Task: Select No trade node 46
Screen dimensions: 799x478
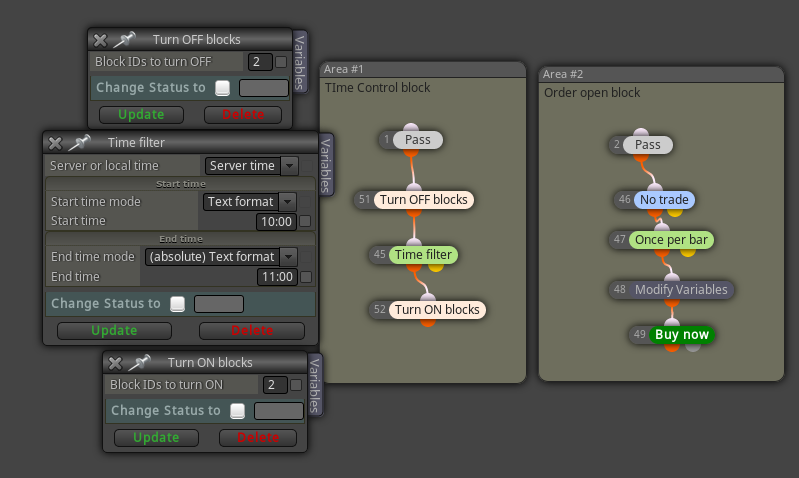Action: pos(664,200)
